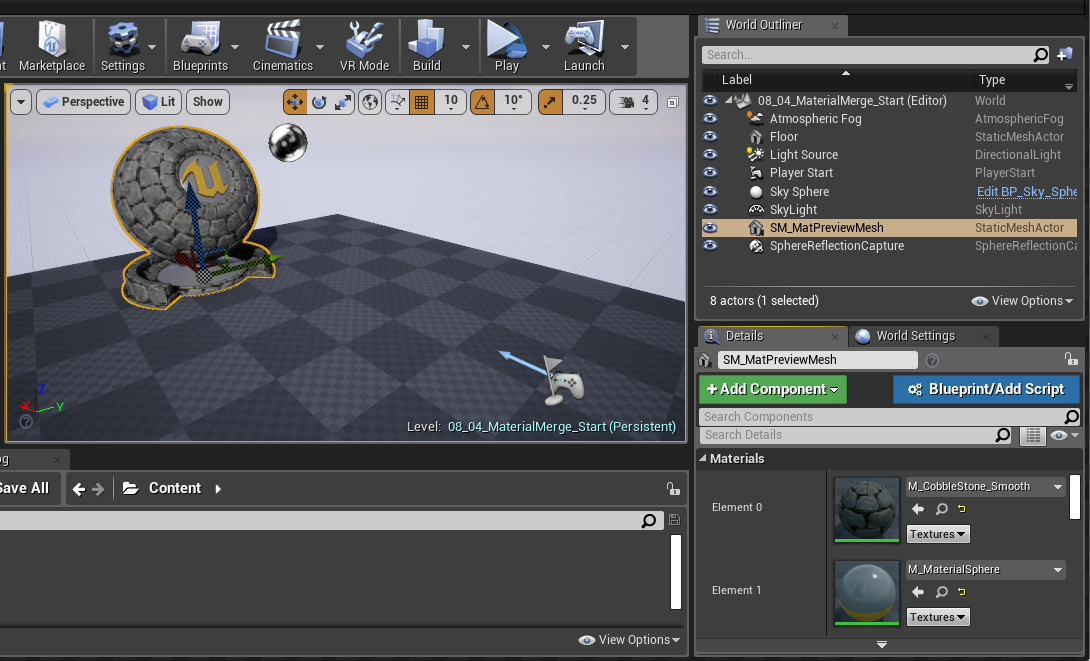This screenshot has width=1090, height=661.
Task: Open rotation snap 10° dropdown
Action: [513, 102]
